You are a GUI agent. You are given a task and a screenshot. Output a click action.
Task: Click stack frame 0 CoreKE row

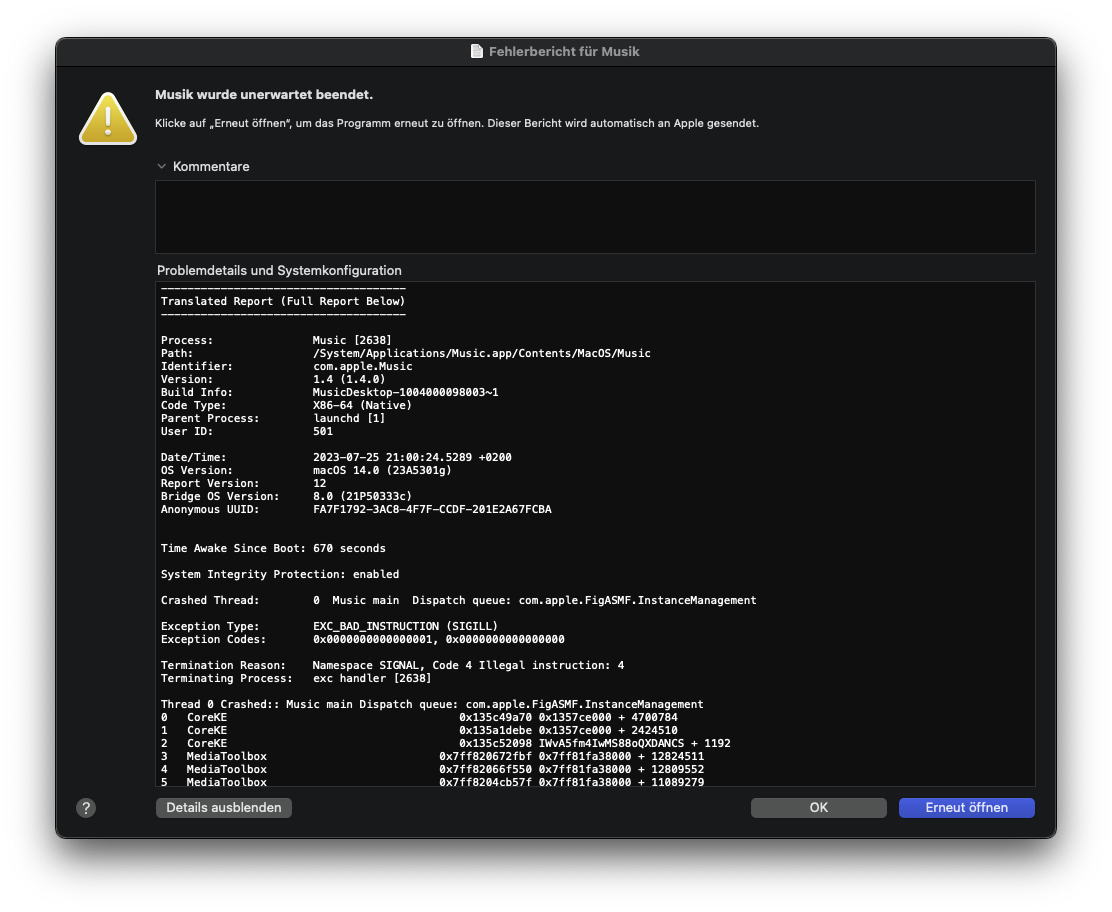(x=419, y=718)
